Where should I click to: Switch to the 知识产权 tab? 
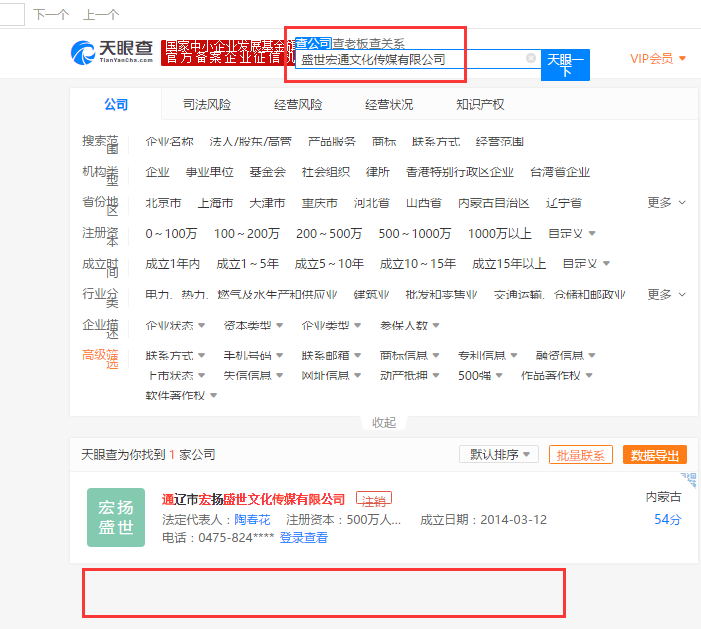[480, 105]
